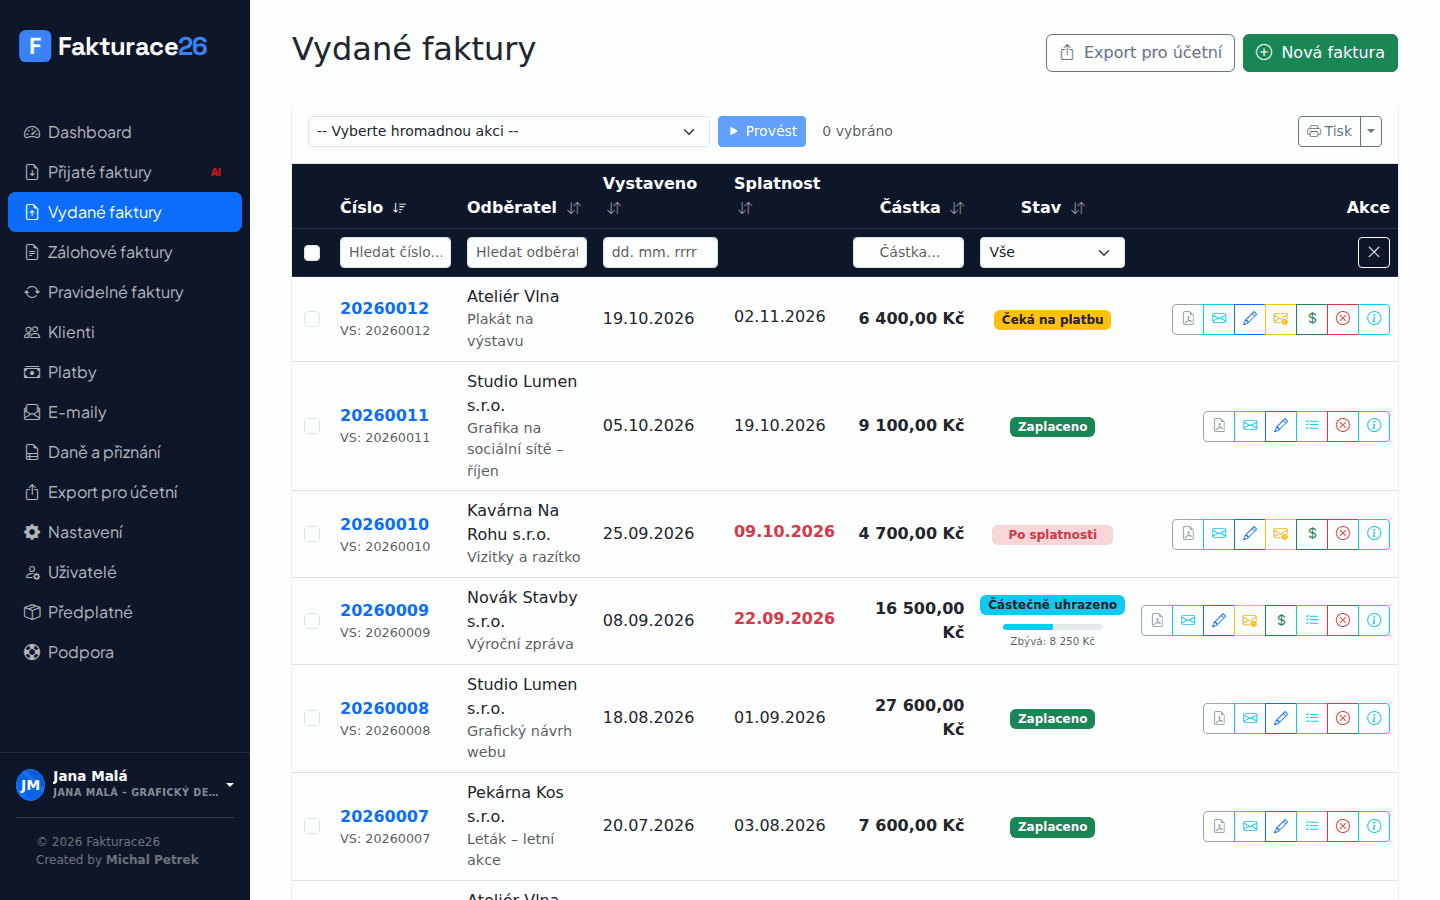Open Přijaté faktury in sidebar
Image resolution: width=1440 pixels, height=900 pixels.
(125, 172)
